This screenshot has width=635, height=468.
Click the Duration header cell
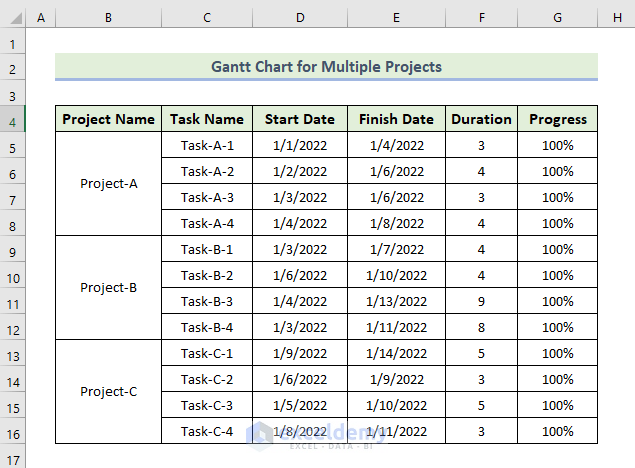pos(481,120)
